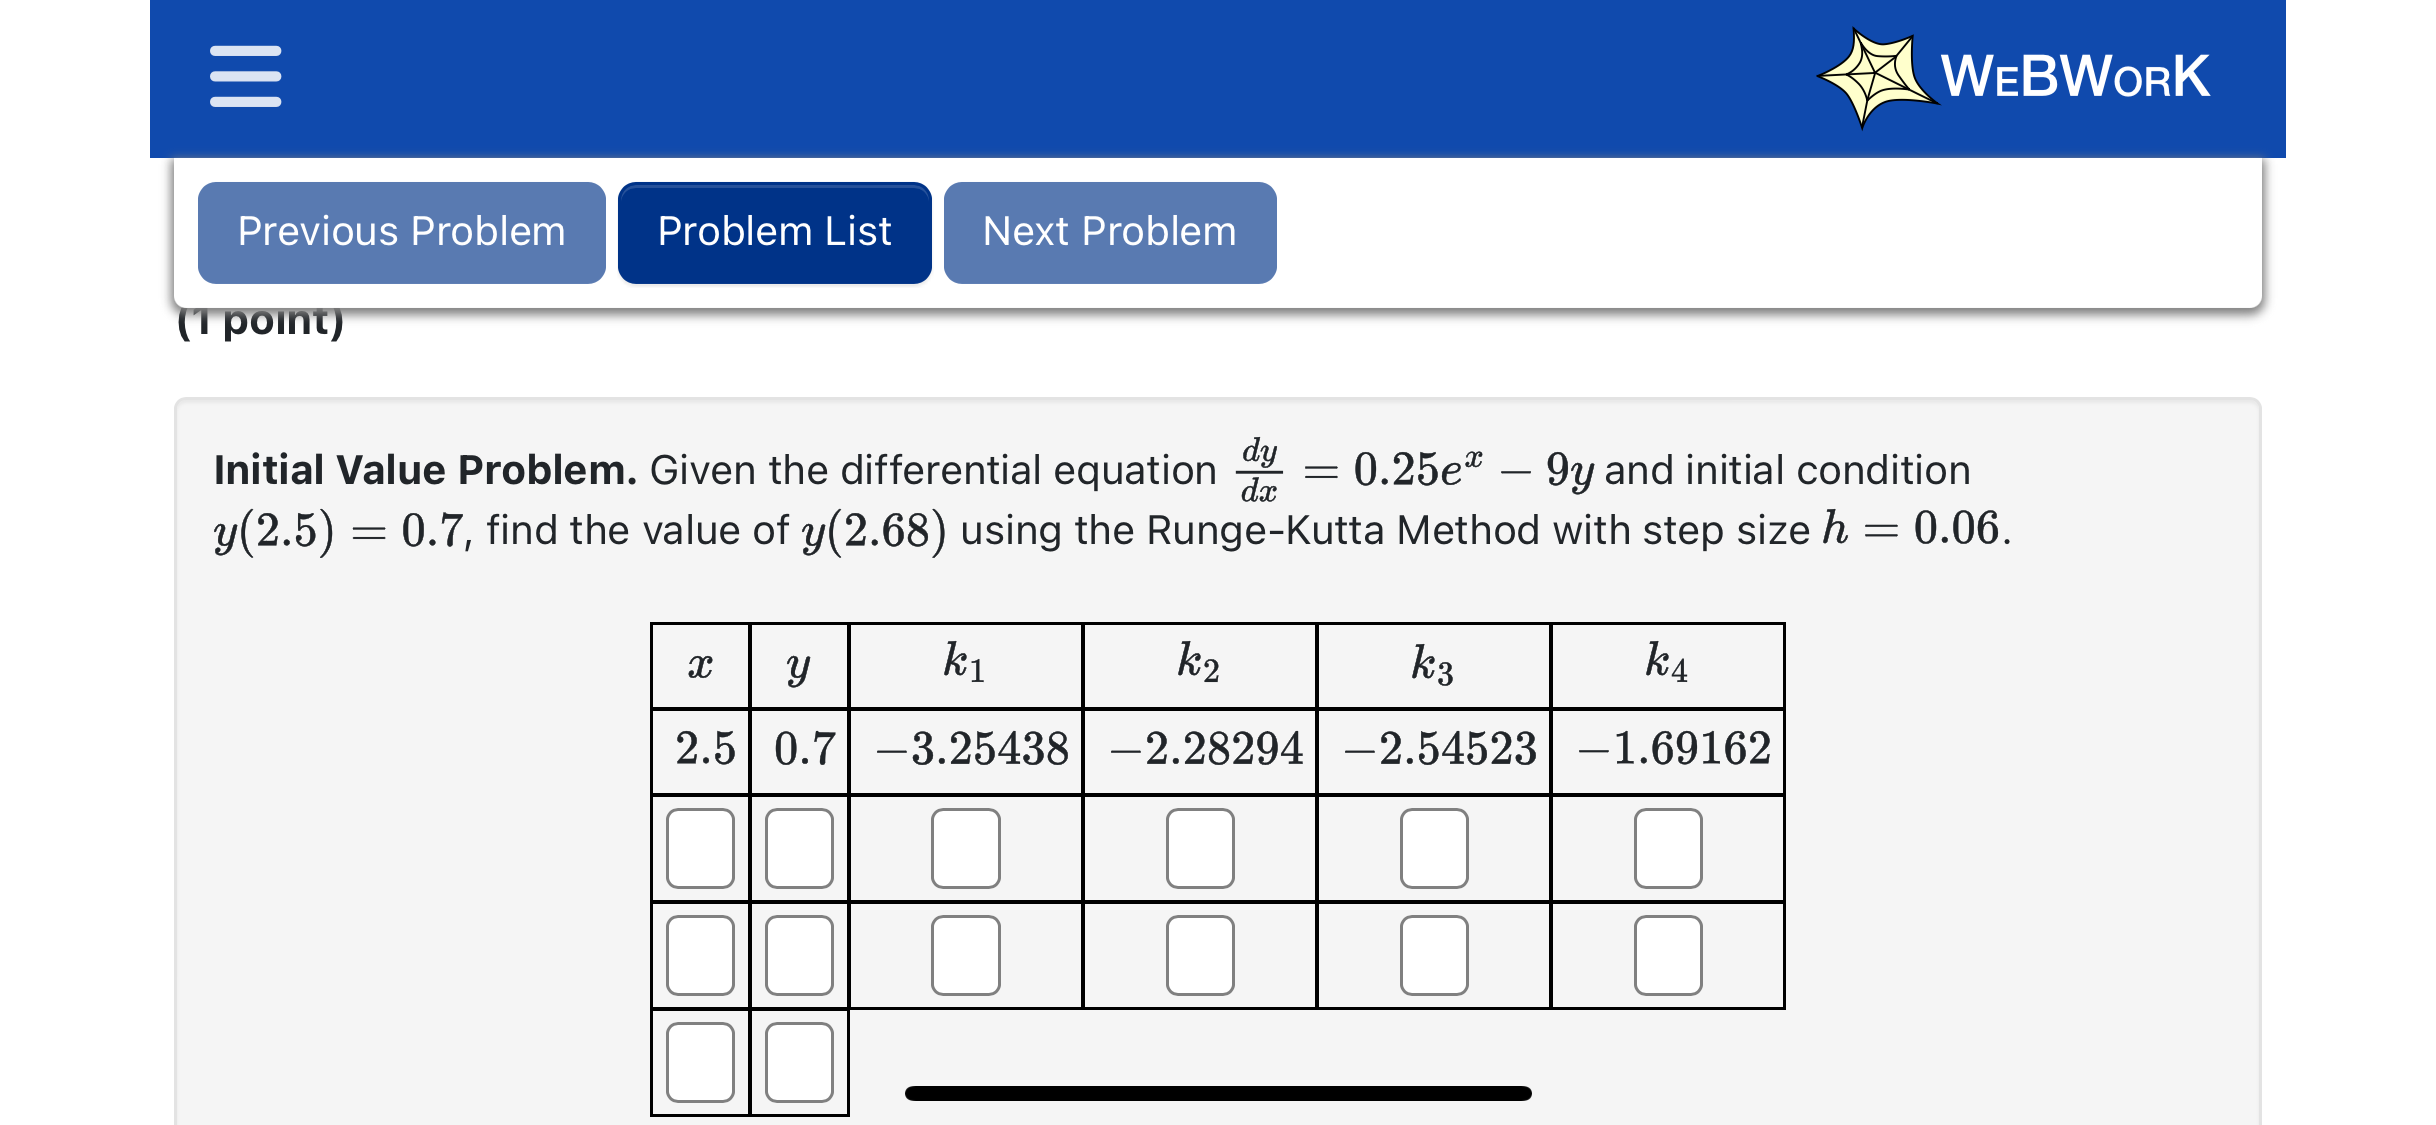Click the y input field in the last table row

click(797, 1063)
